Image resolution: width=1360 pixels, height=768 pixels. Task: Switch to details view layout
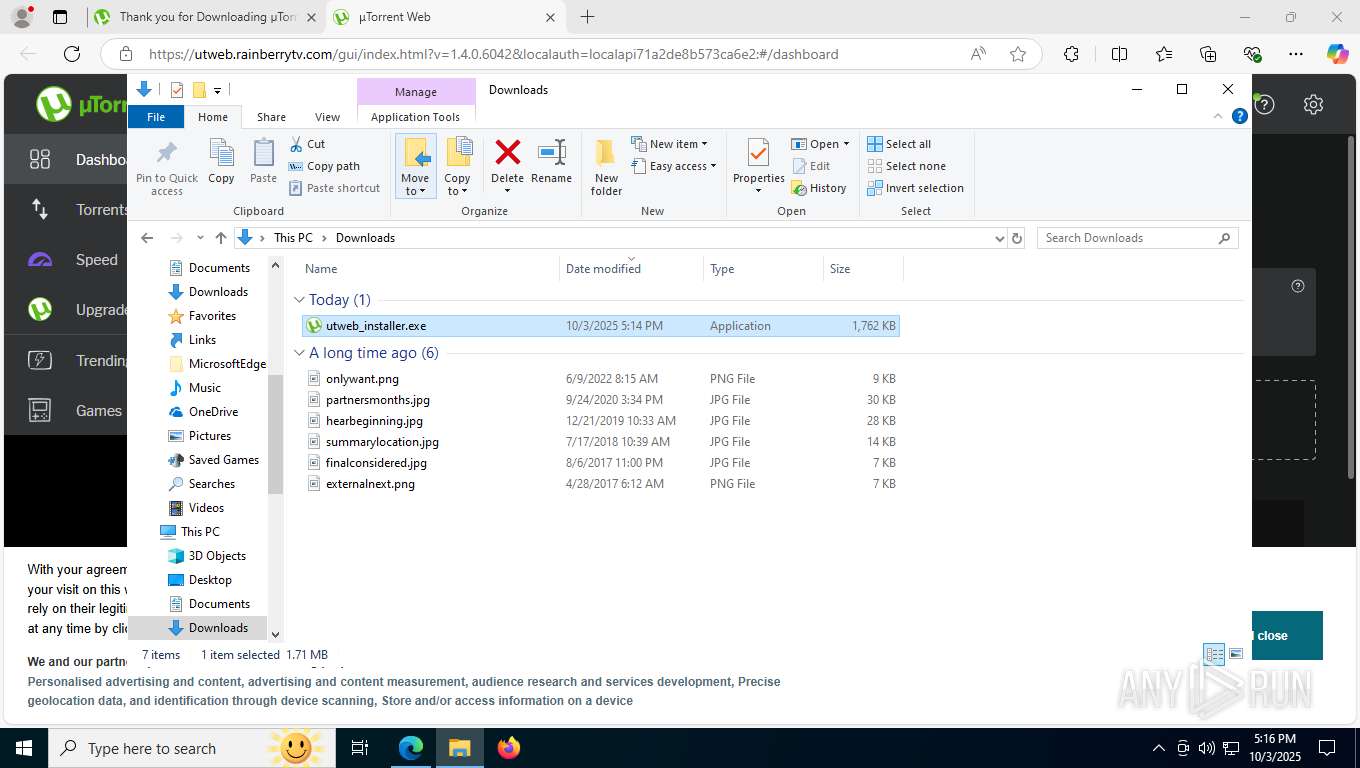click(x=1214, y=654)
